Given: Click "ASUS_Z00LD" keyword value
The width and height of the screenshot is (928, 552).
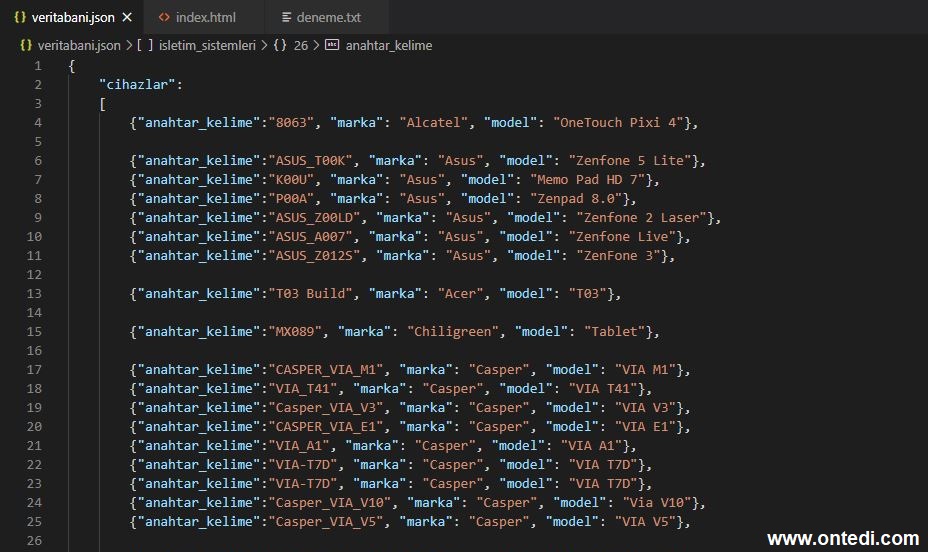Looking at the screenshot, I should point(314,217).
